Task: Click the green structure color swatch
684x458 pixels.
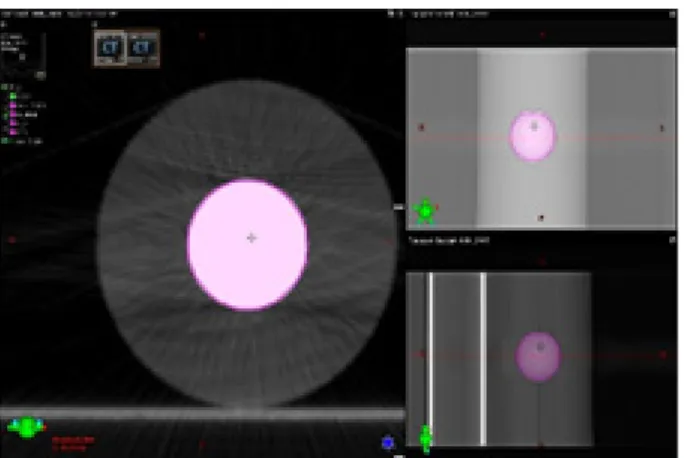Action: pyautogui.click(x=13, y=96)
